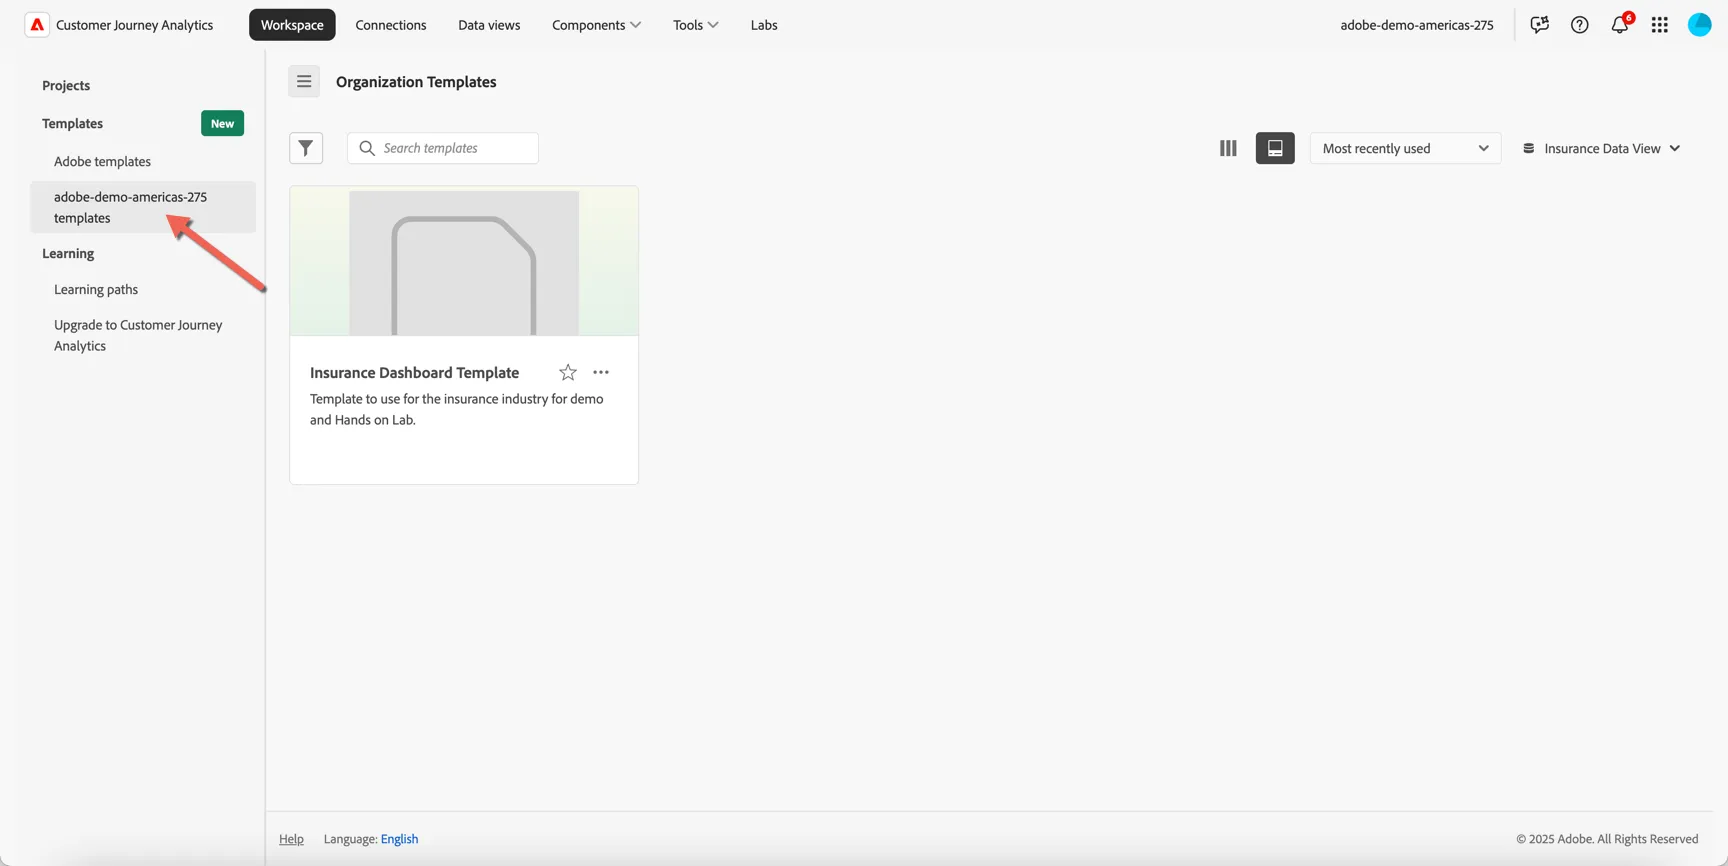Image resolution: width=1728 pixels, height=866 pixels.
Task: Expand the Tools menu
Action: coord(696,25)
